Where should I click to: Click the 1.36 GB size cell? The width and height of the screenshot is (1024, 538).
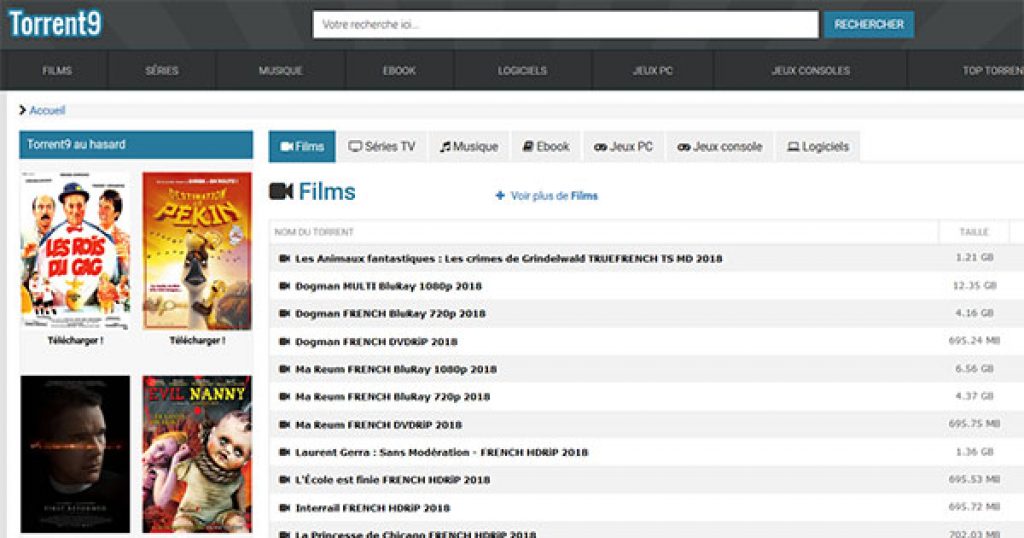coord(974,451)
